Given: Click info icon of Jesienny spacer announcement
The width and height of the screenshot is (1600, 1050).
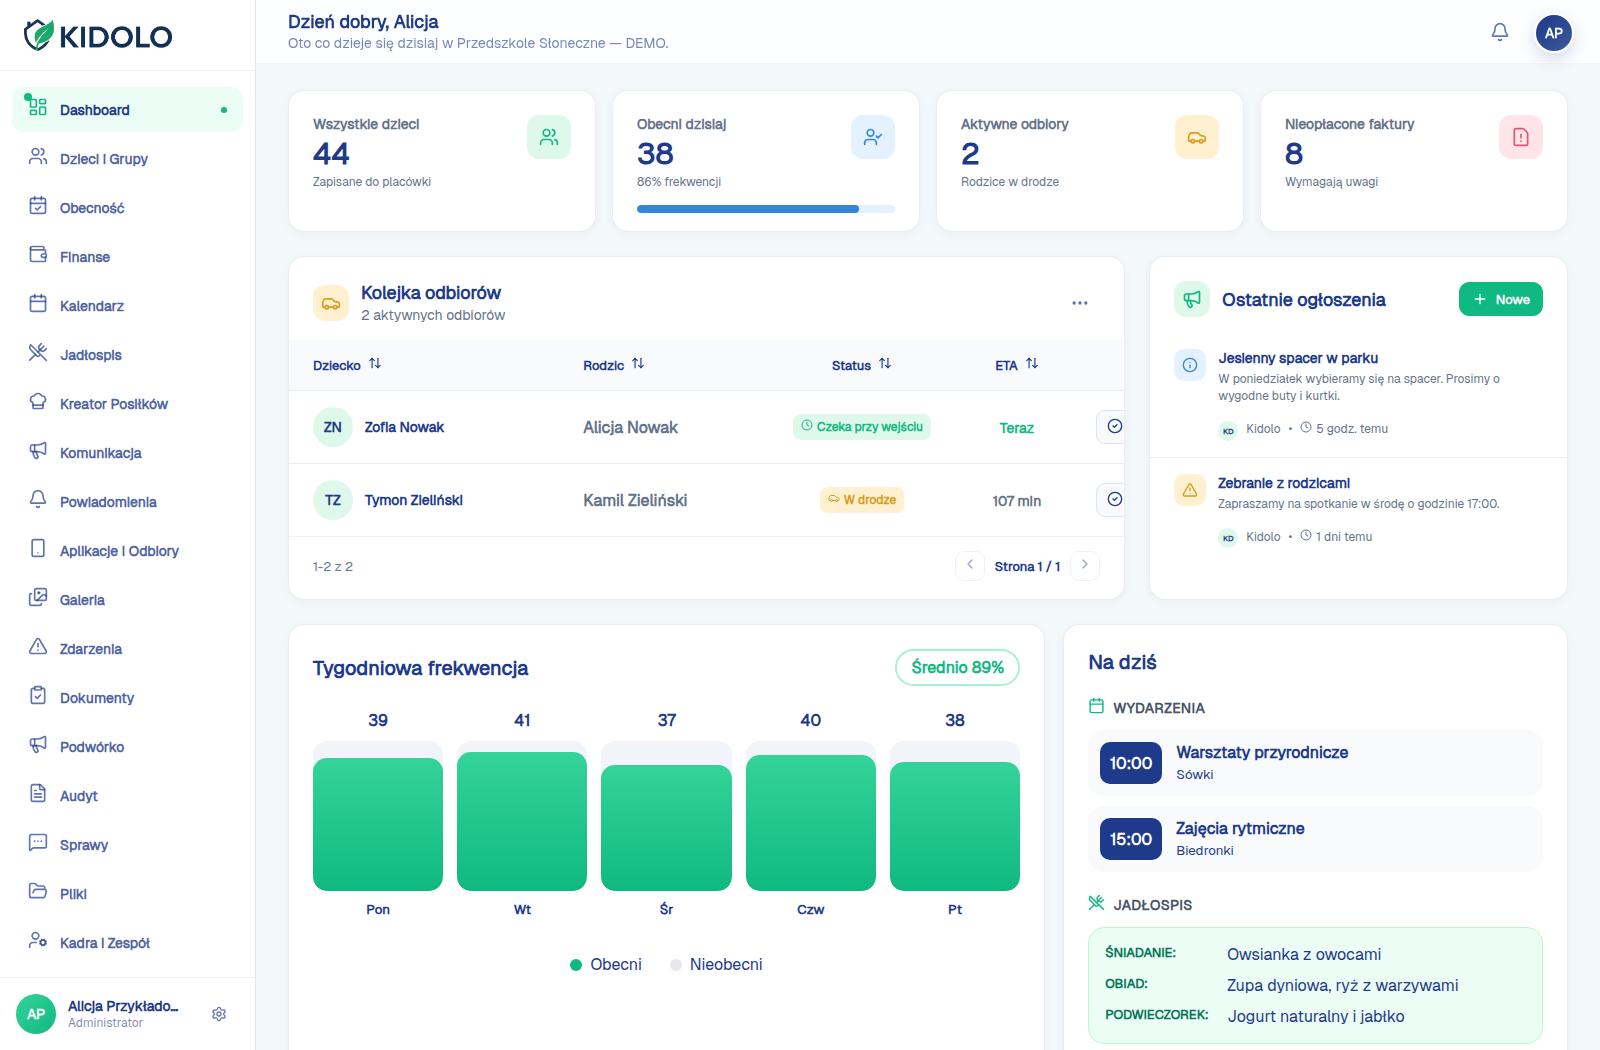Looking at the screenshot, I should (1190, 365).
